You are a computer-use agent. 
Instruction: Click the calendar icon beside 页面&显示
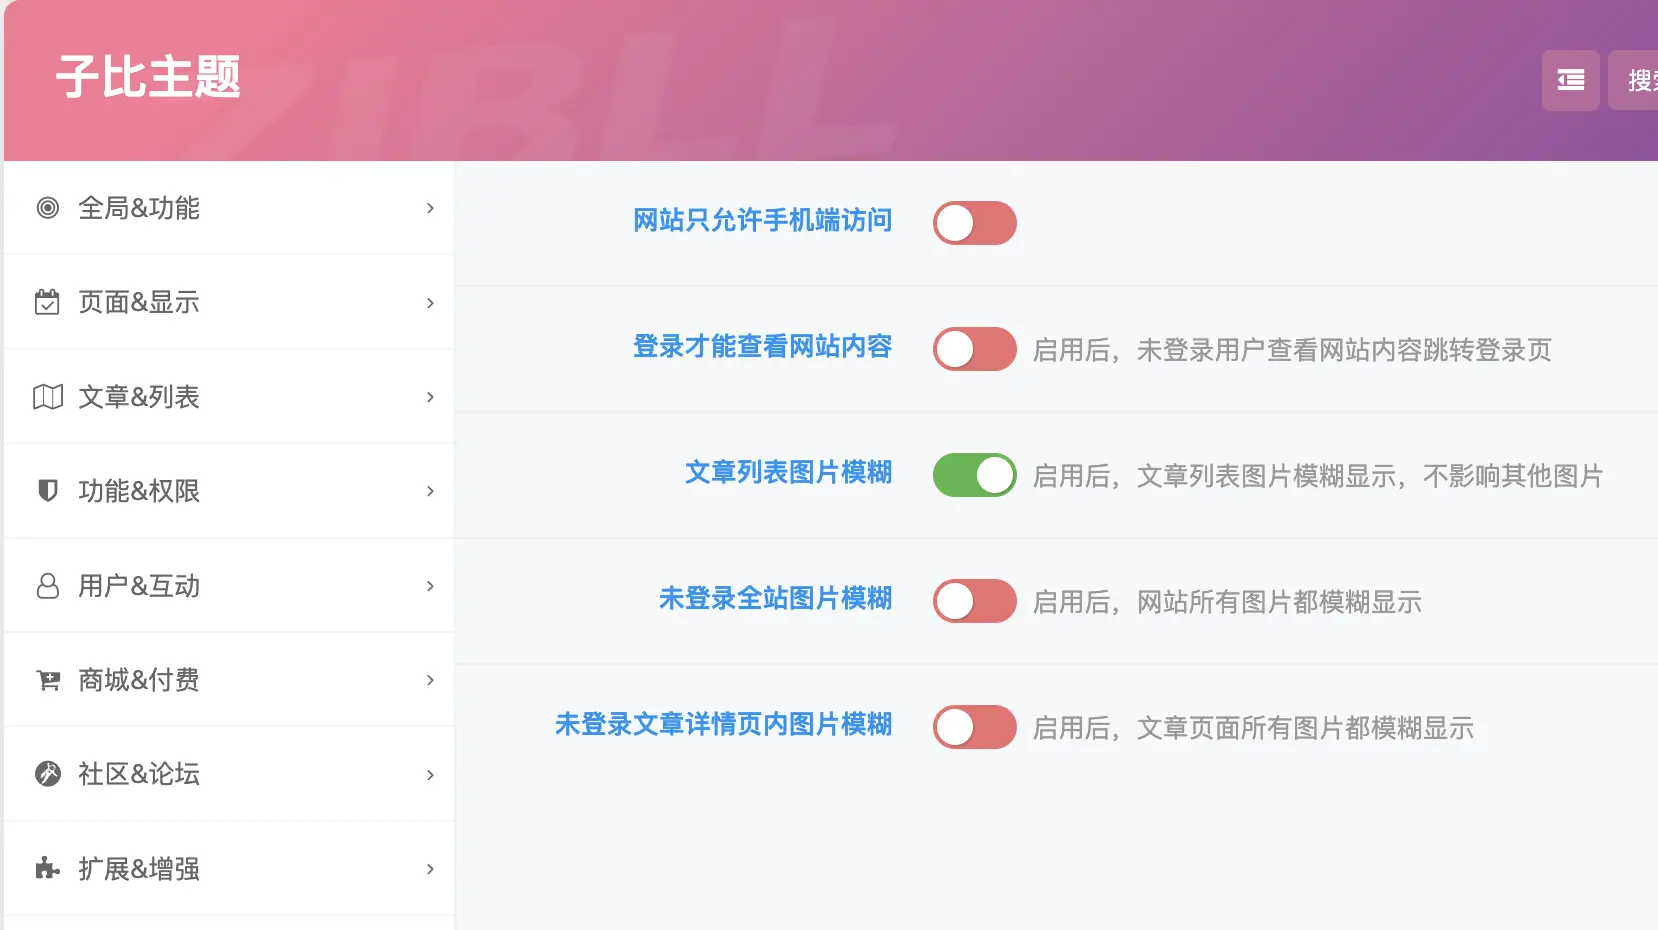[47, 302]
